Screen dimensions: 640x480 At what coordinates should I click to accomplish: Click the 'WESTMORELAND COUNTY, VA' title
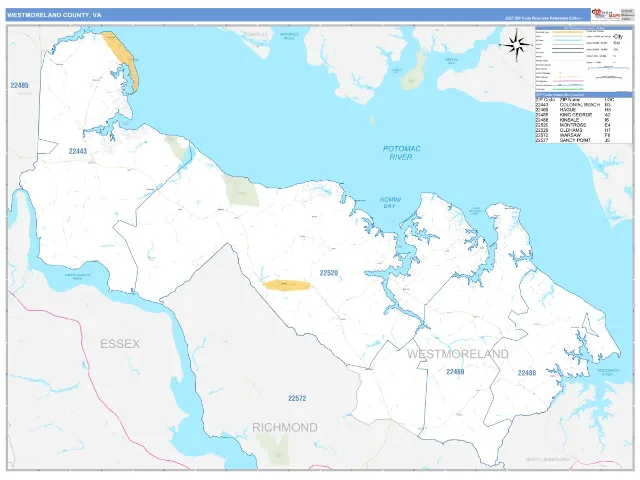click(x=54, y=15)
